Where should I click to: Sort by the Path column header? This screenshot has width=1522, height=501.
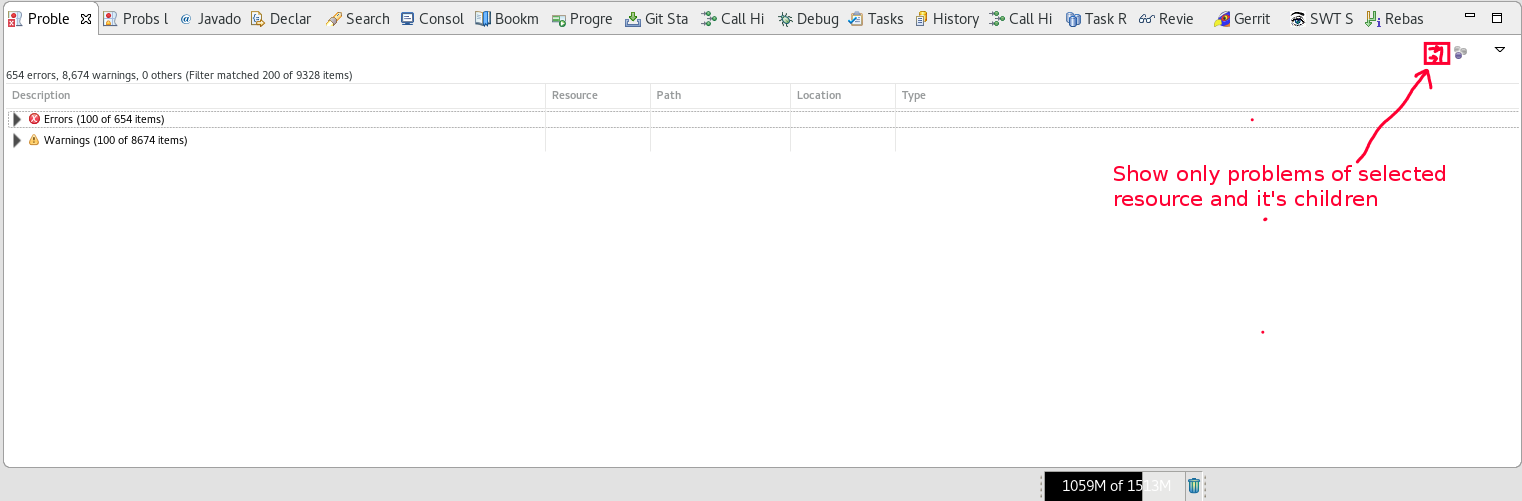720,95
